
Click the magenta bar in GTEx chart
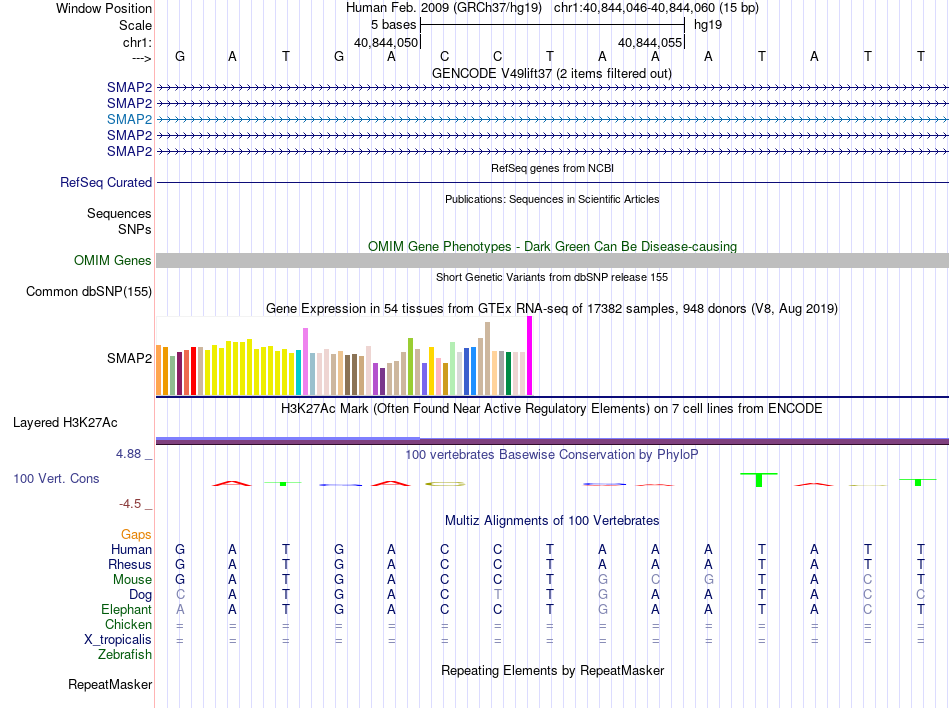point(530,356)
